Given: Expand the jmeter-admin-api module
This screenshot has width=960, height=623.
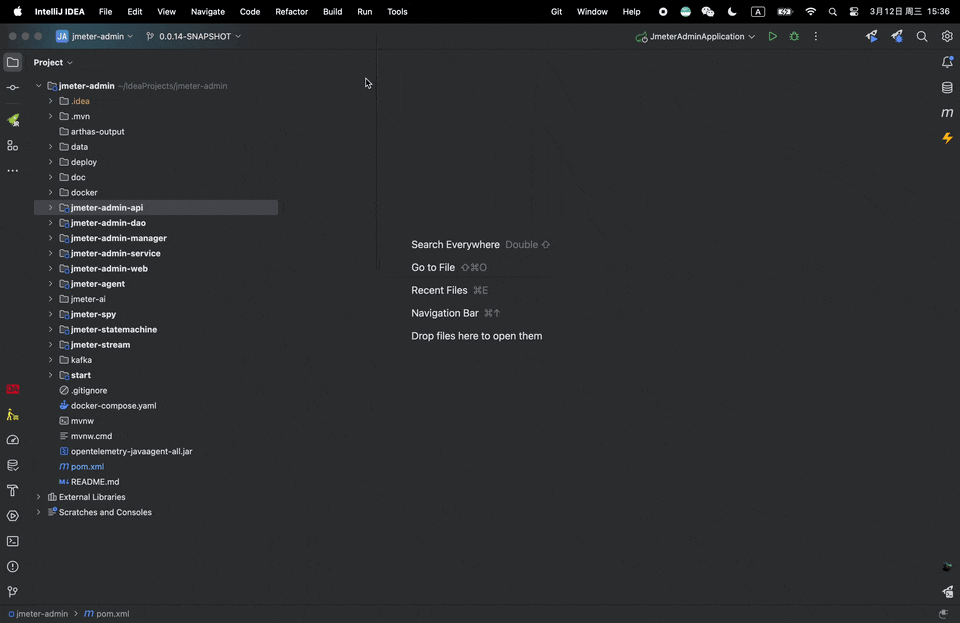Looking at the screenshot, I should (x=51, y=208).
